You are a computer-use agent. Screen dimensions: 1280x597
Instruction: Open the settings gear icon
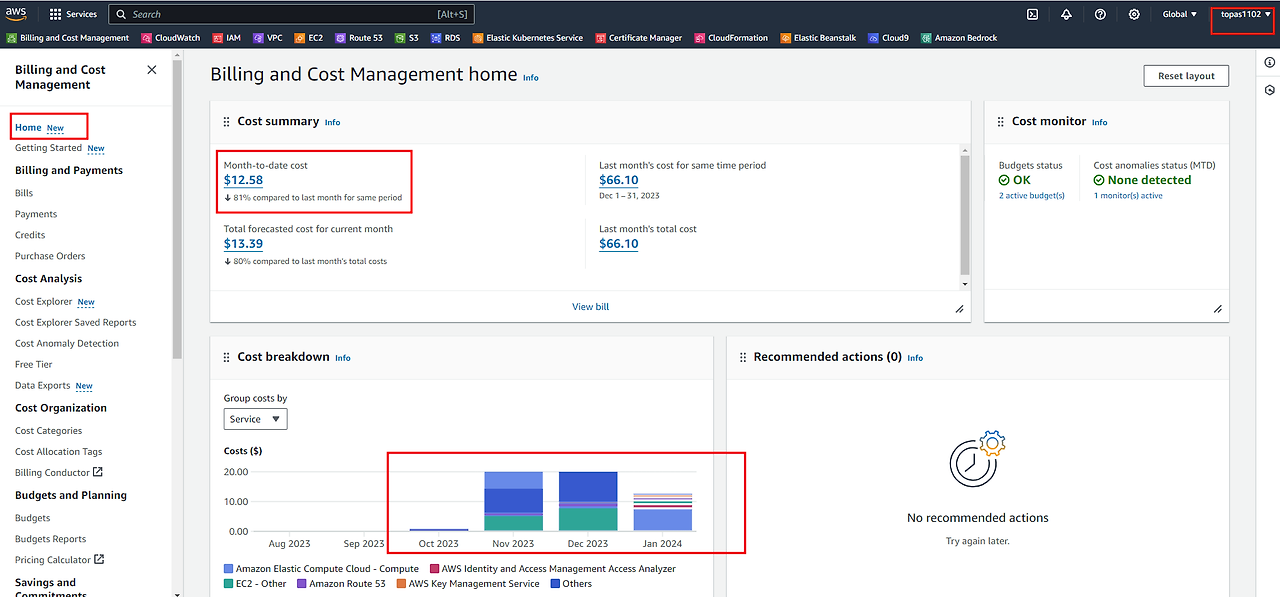(1134, 14)
